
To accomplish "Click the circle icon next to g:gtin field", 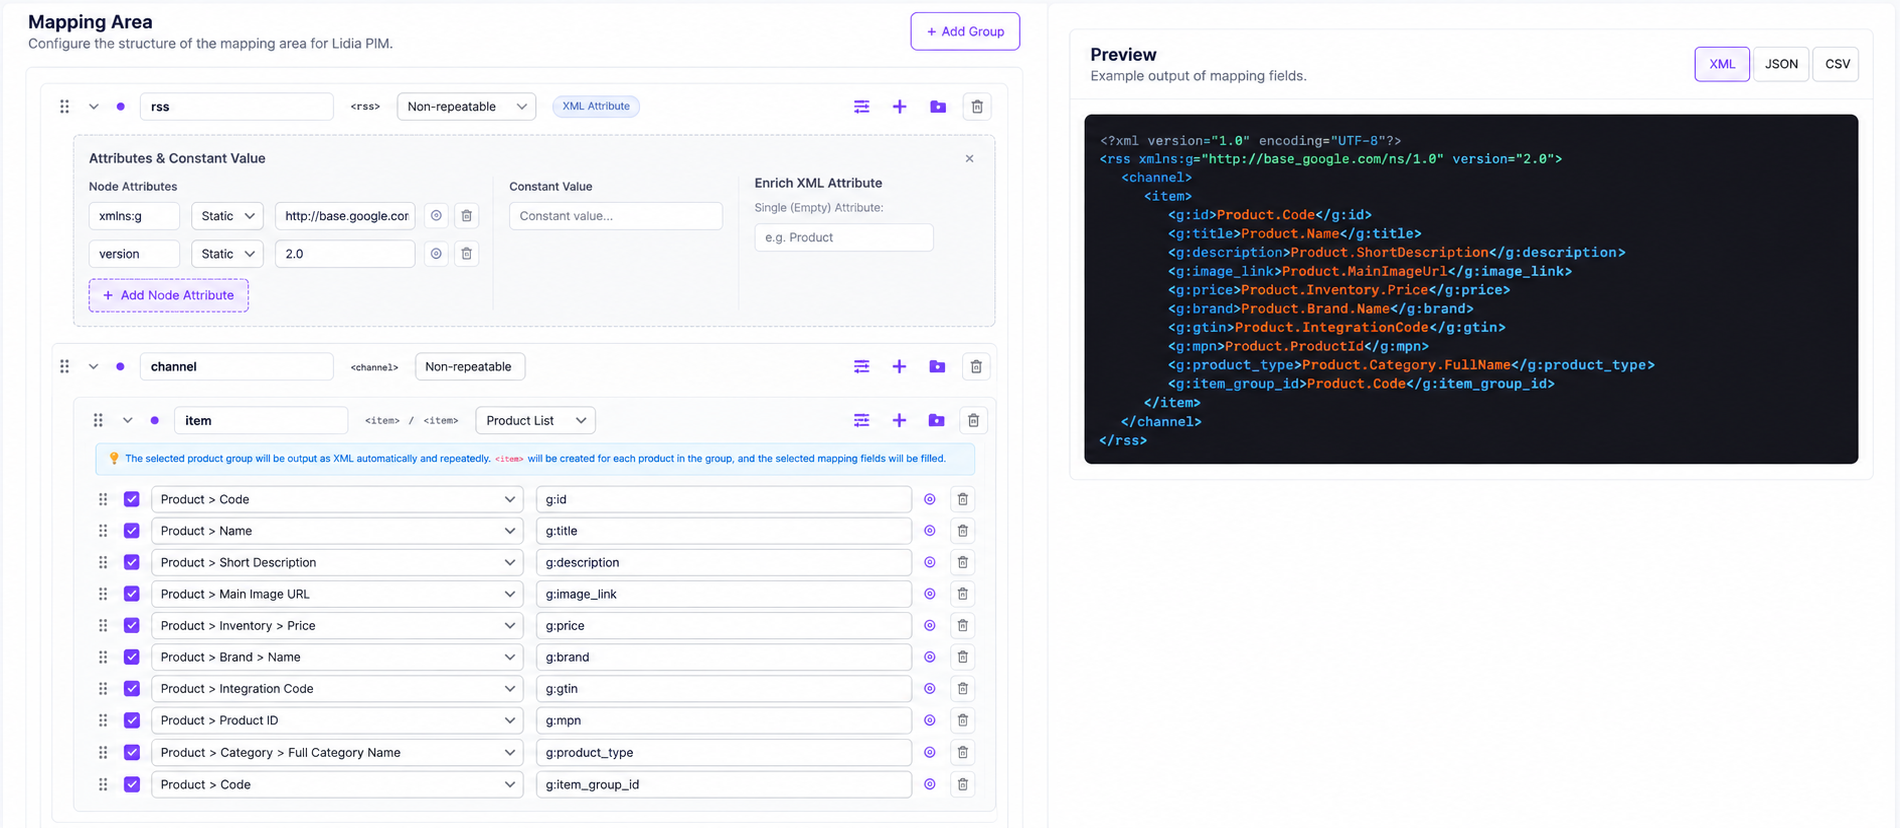I will pos(930,689).
